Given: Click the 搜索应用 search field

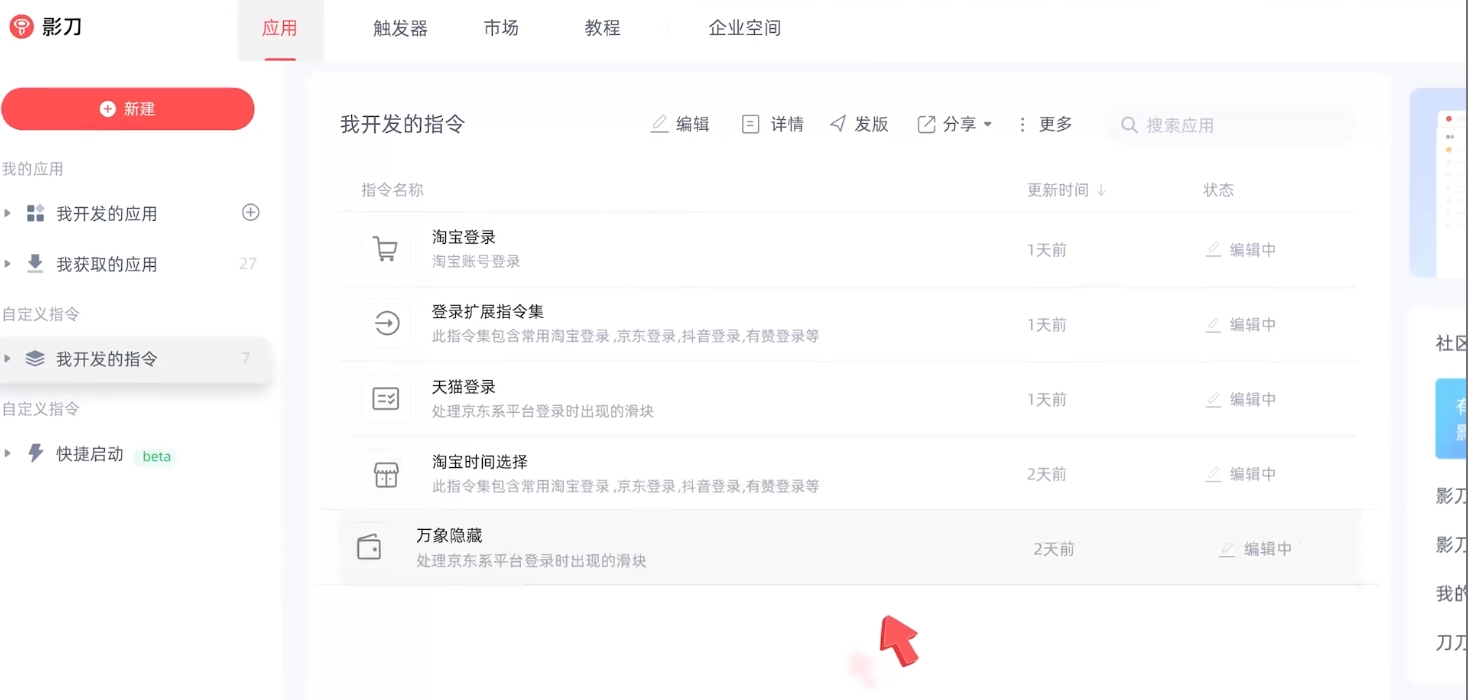Looking at the screenshot, I should tap(1230, 125).
